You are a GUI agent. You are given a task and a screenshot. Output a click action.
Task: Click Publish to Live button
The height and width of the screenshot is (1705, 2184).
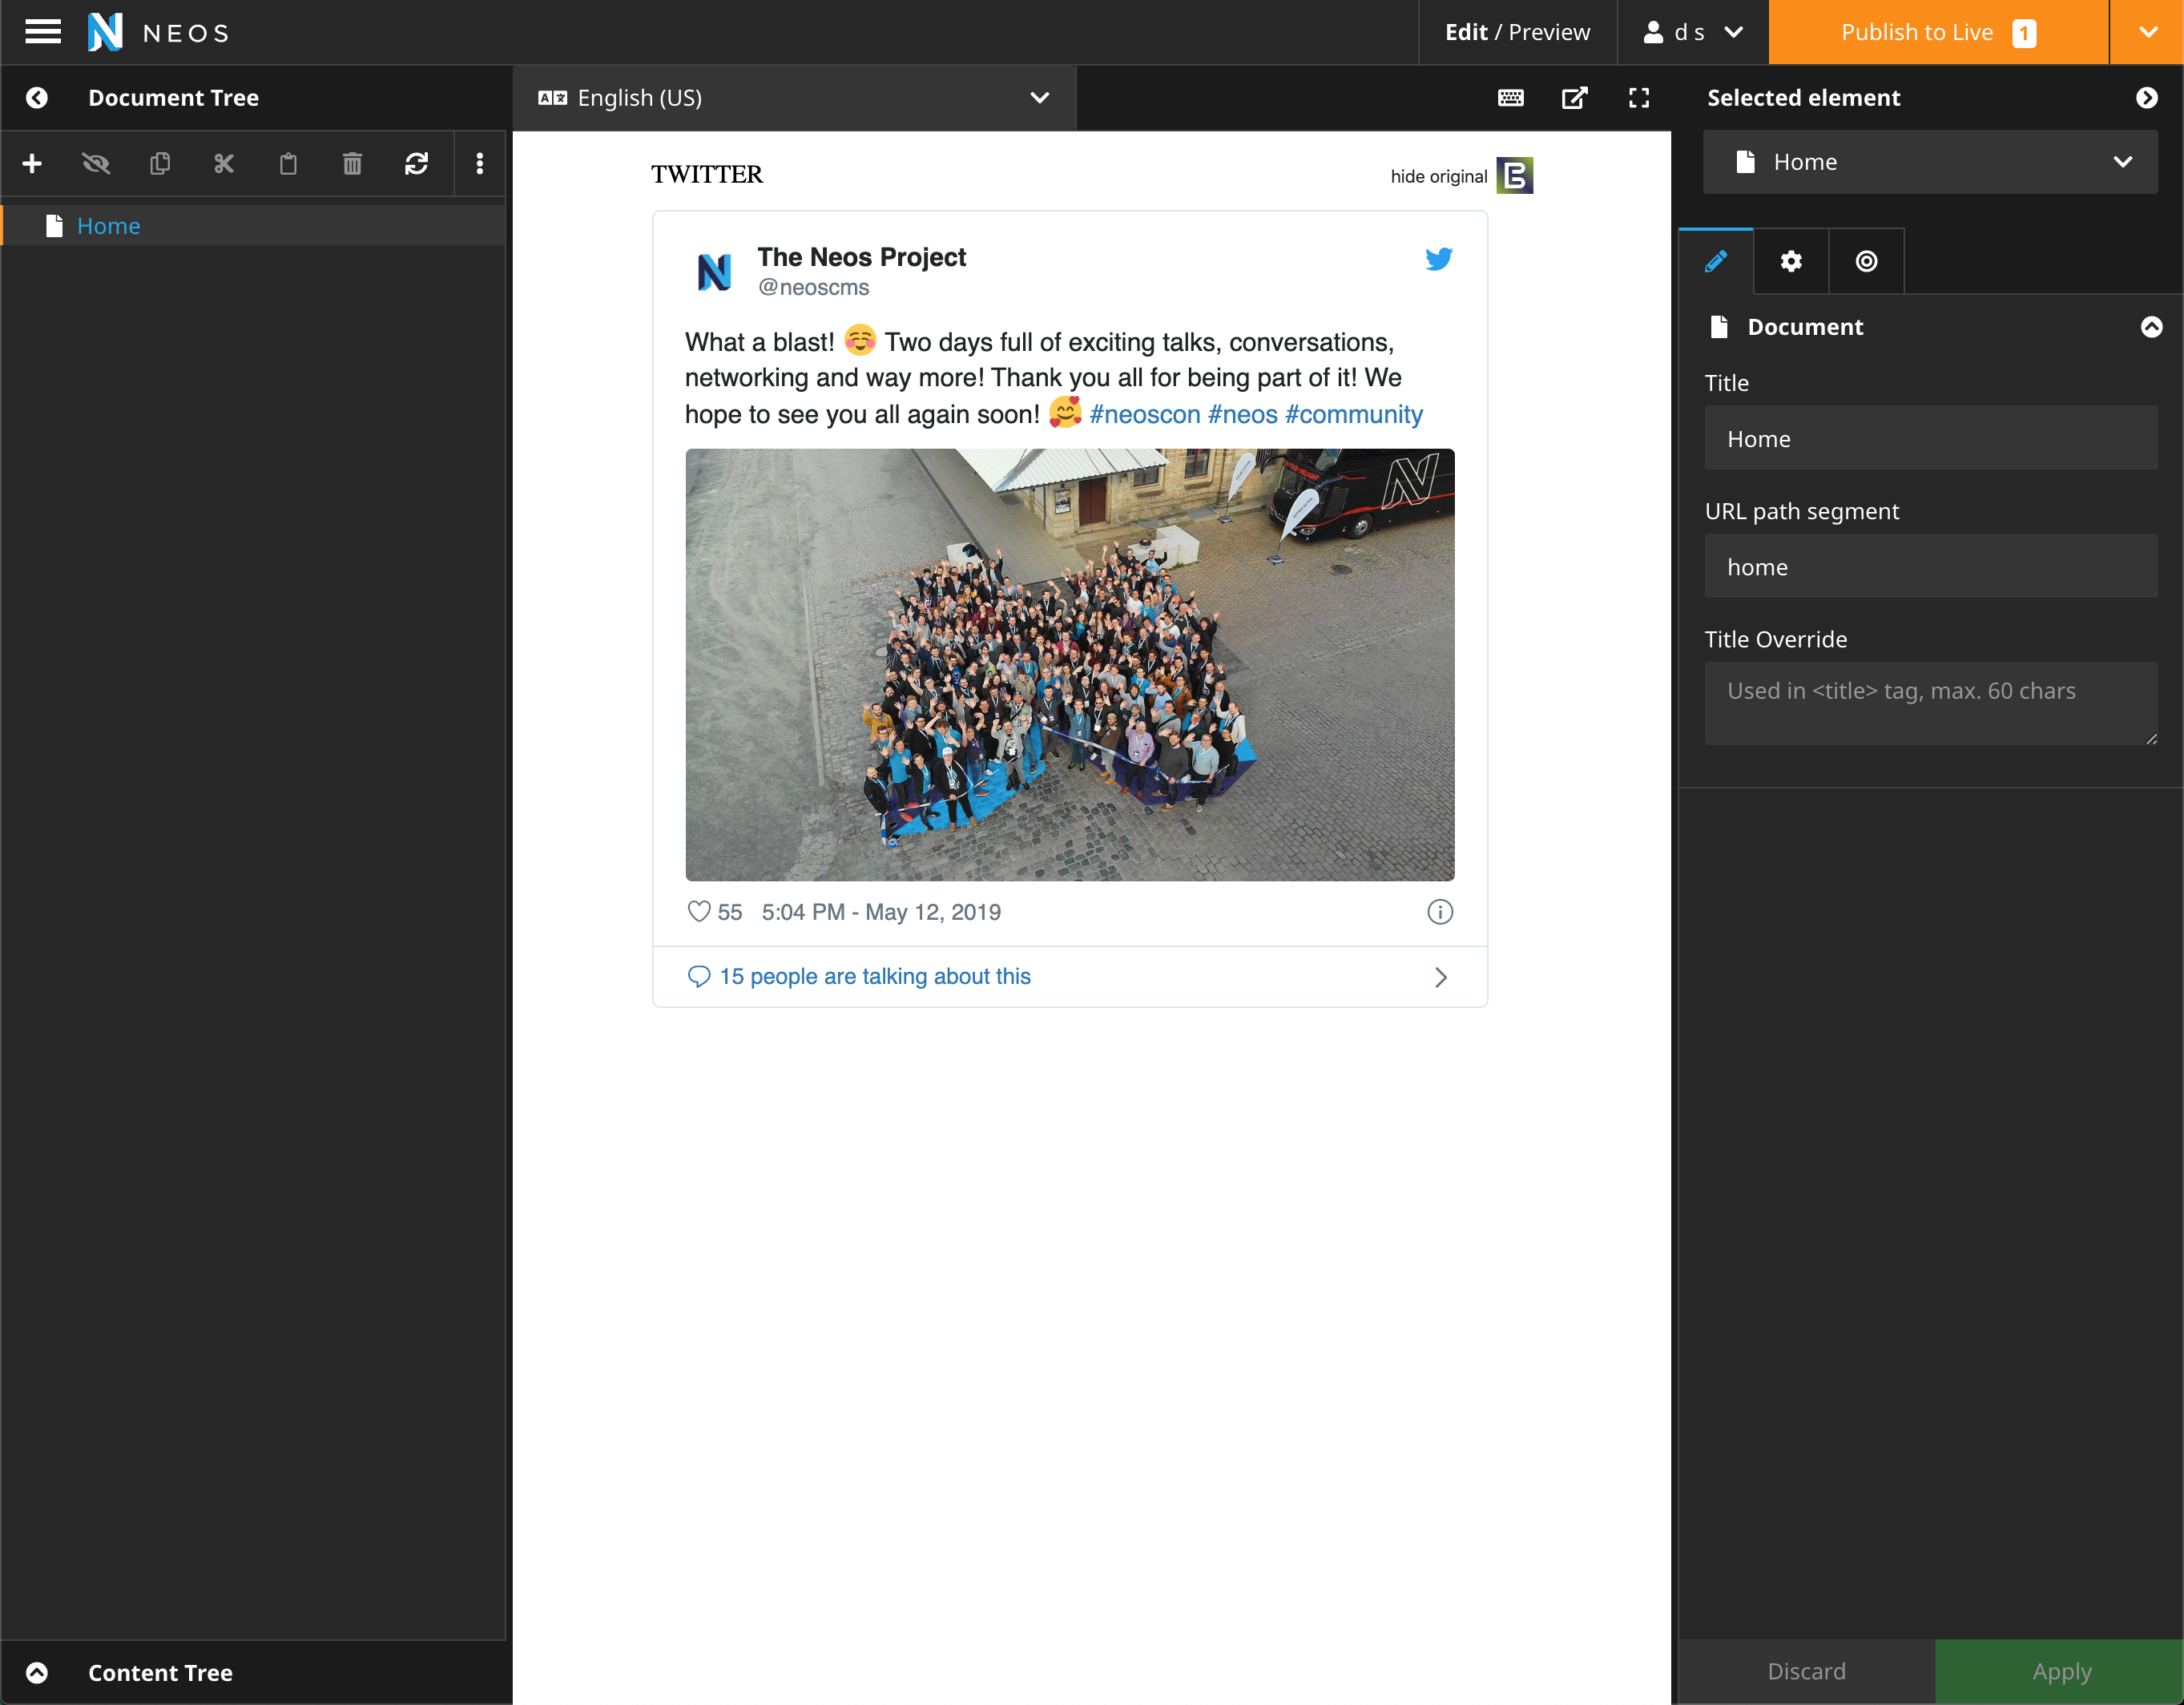coord(1937,32)
